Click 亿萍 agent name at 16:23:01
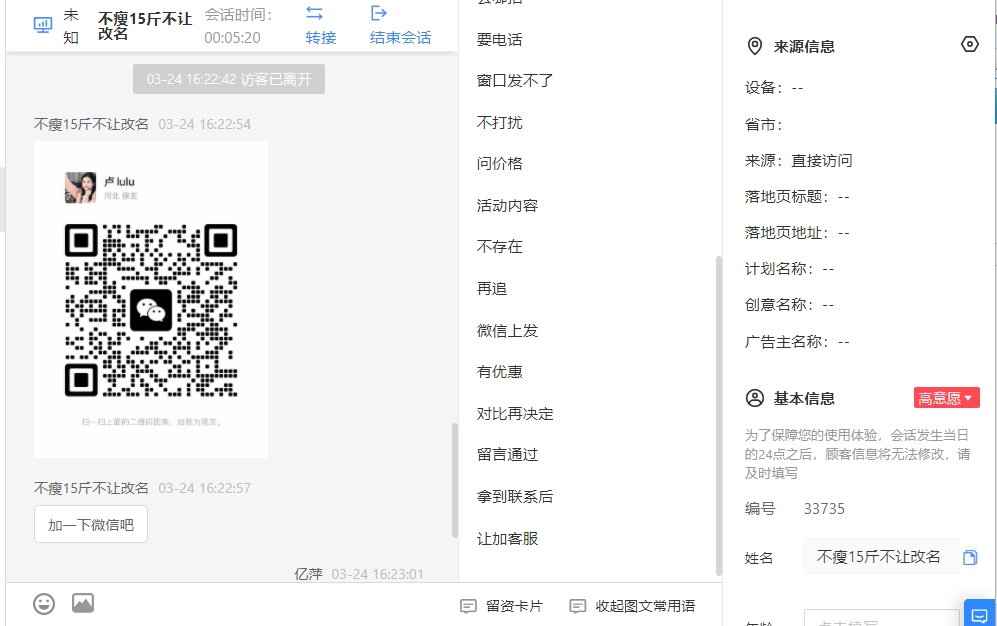The image size is (997, 626). coord(308,574)
